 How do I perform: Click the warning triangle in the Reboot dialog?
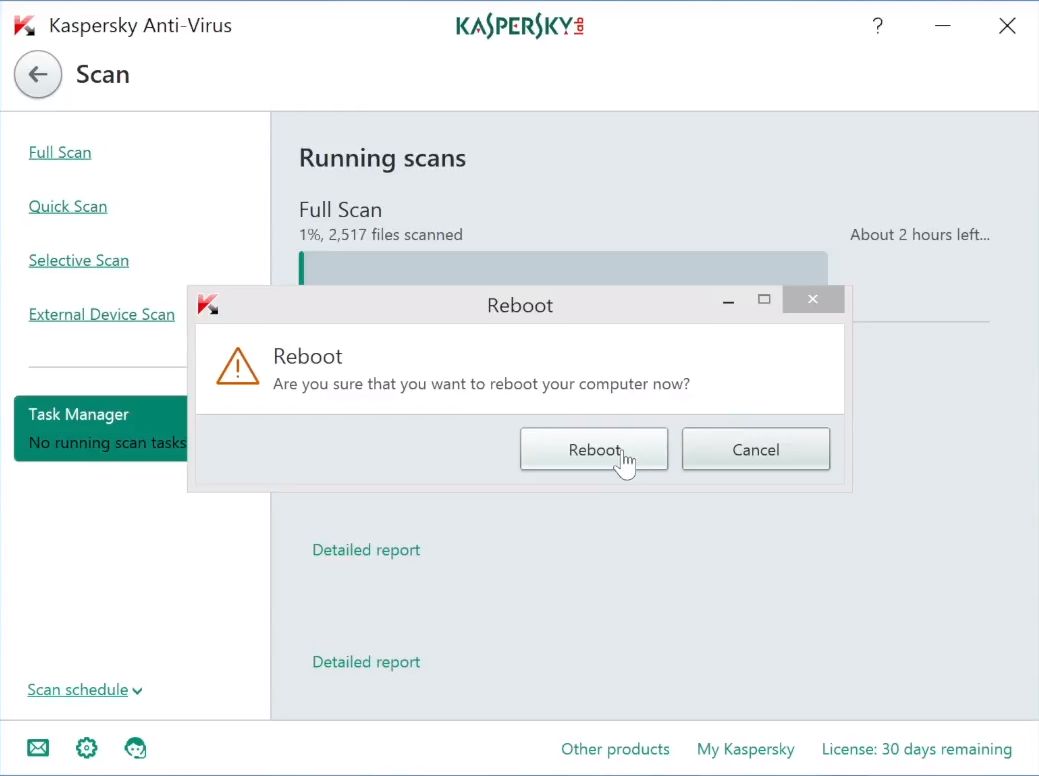[237, 368]
